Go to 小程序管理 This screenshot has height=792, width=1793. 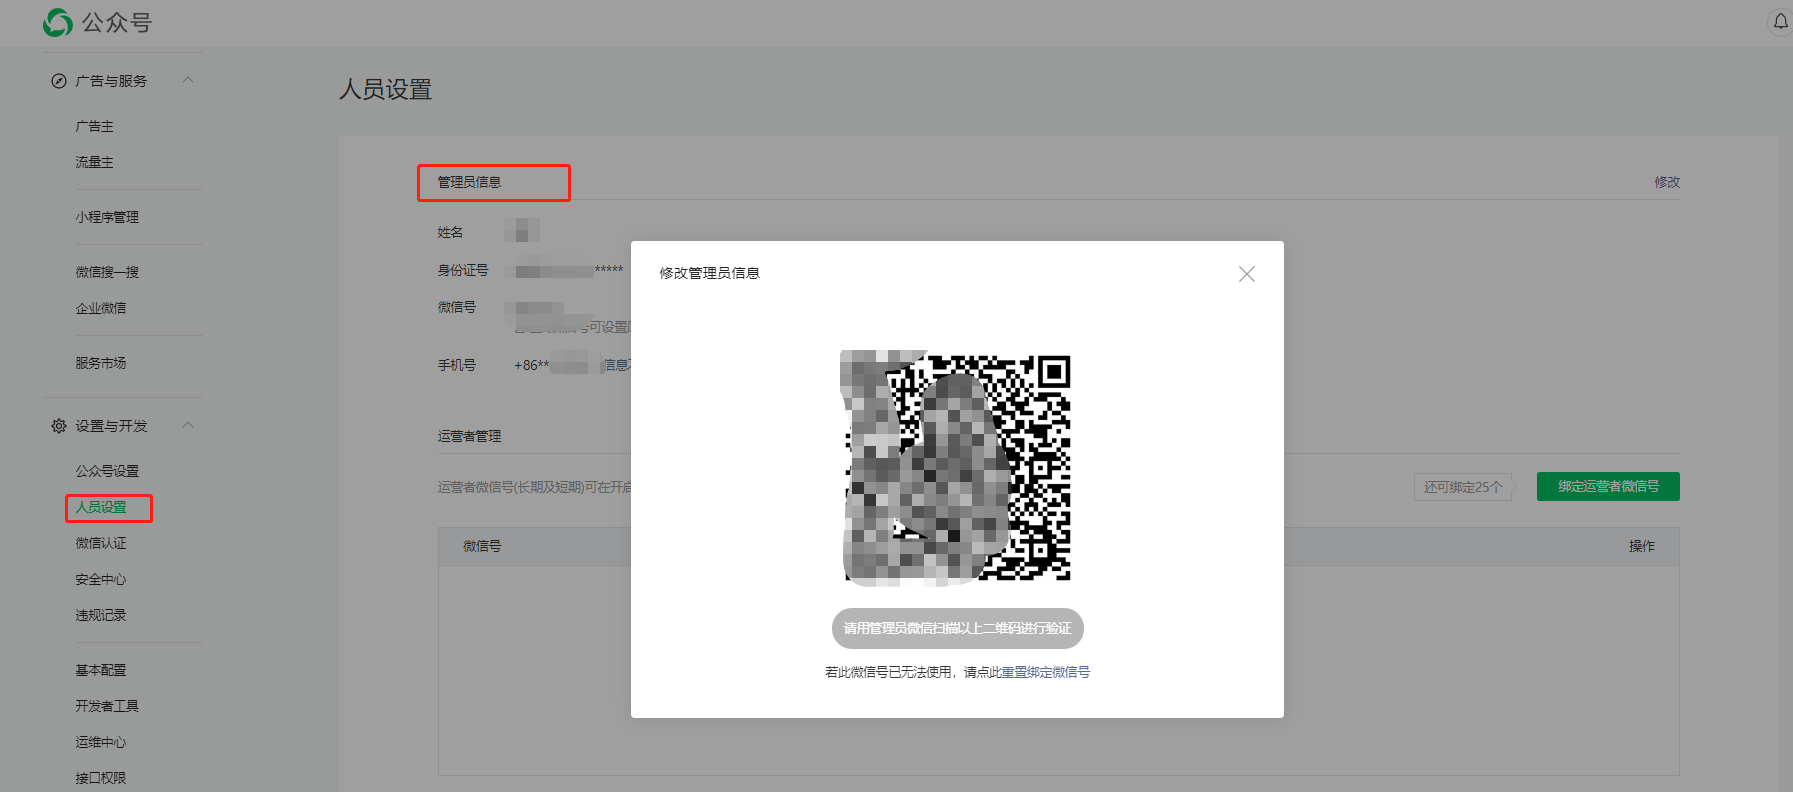coord(107,217)
